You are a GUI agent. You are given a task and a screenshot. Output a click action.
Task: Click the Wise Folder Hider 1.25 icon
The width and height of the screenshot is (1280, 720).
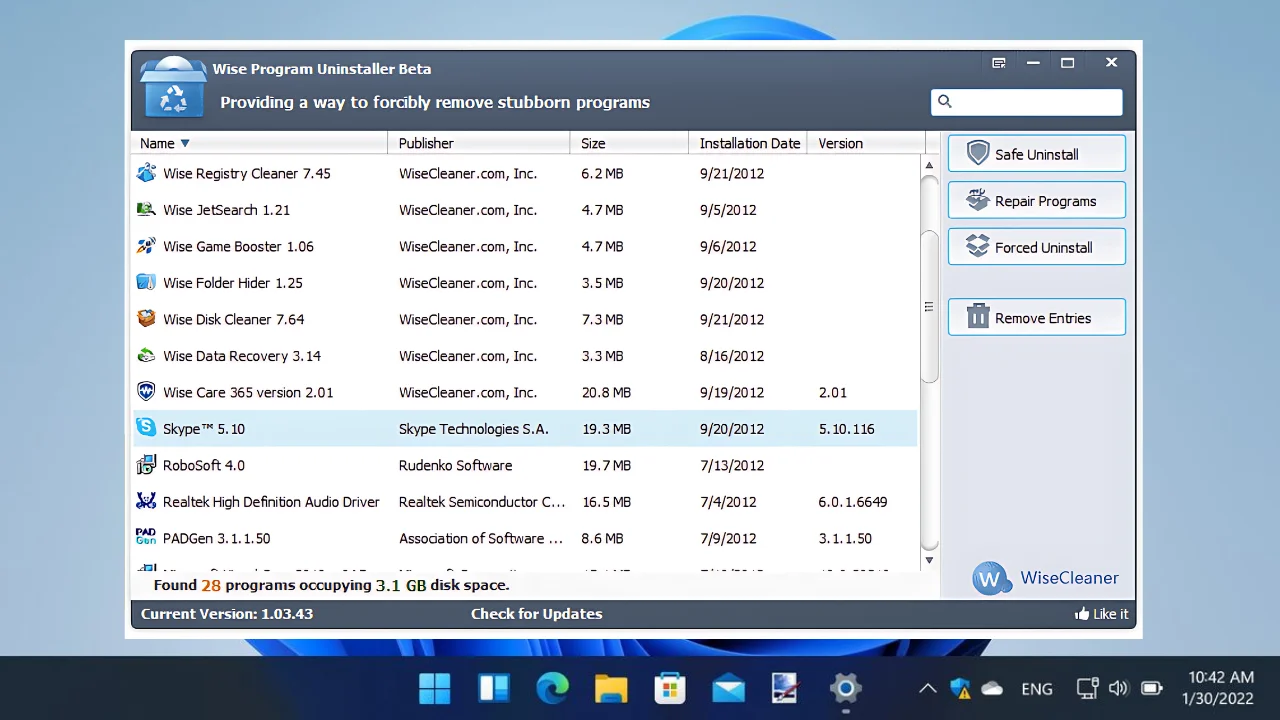coord(146,283)
